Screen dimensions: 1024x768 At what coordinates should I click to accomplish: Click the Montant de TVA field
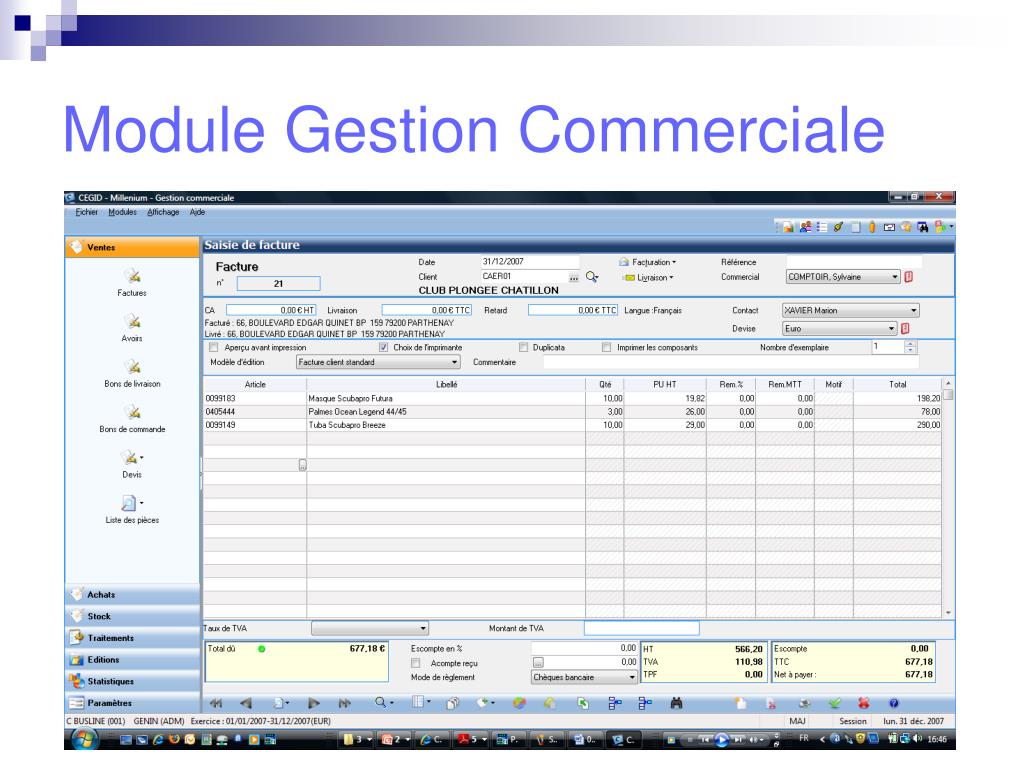pos(641,628)
